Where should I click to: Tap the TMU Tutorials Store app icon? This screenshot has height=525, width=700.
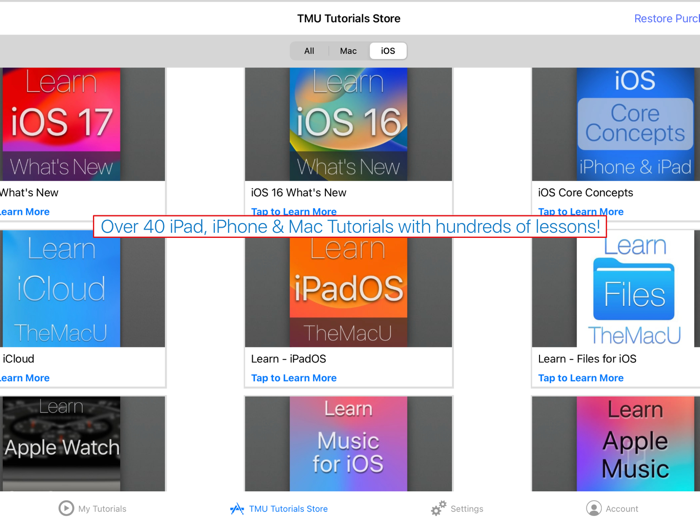coord(237,508)
